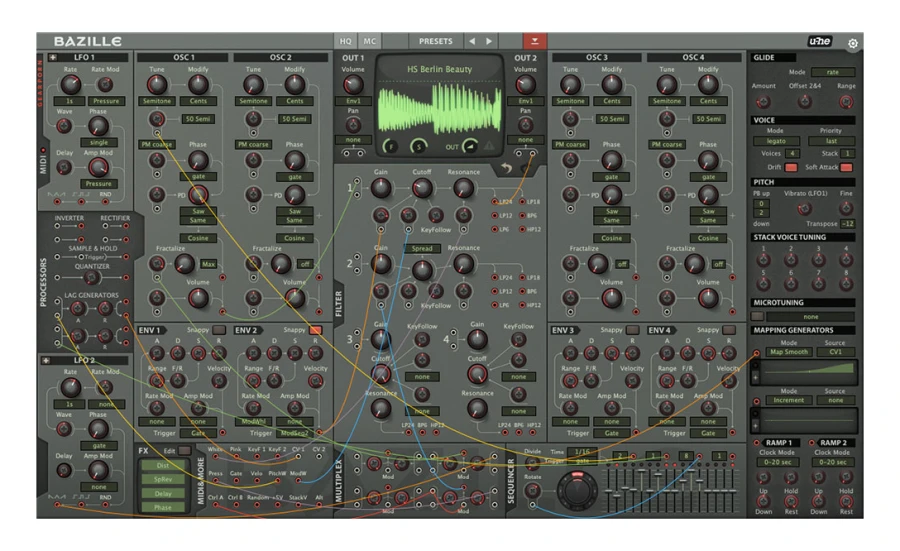Open ENV 2 Rate Mod 'ModWhl' selector

253,421
